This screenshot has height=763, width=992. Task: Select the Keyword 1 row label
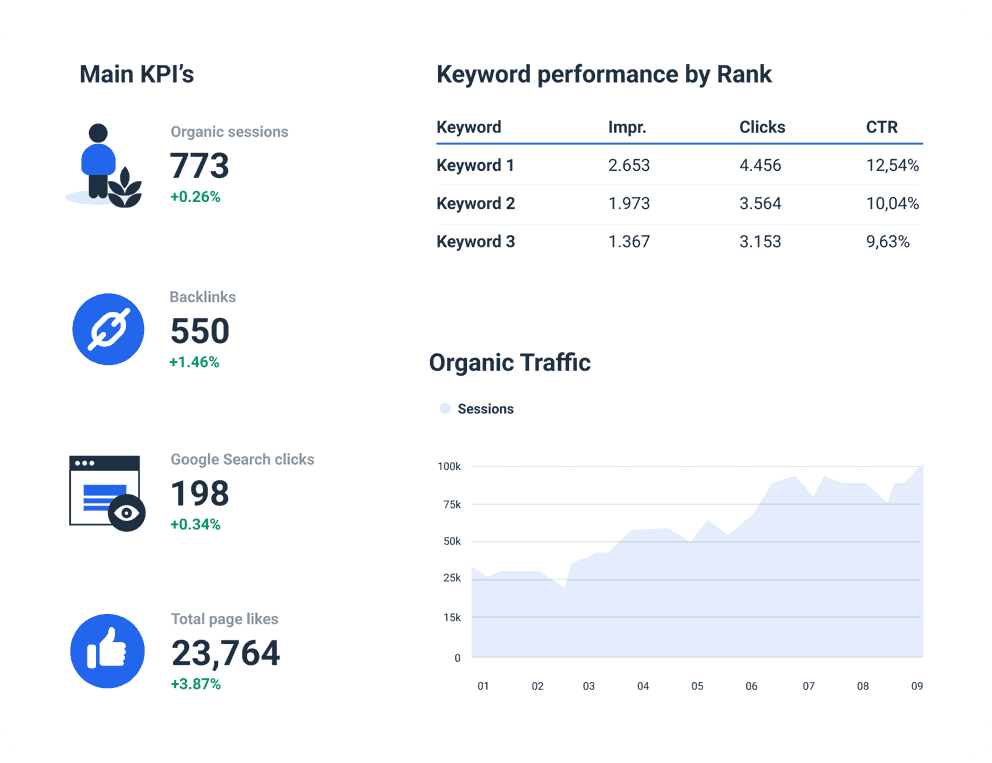pyautogui.click(x=475, y=165)
